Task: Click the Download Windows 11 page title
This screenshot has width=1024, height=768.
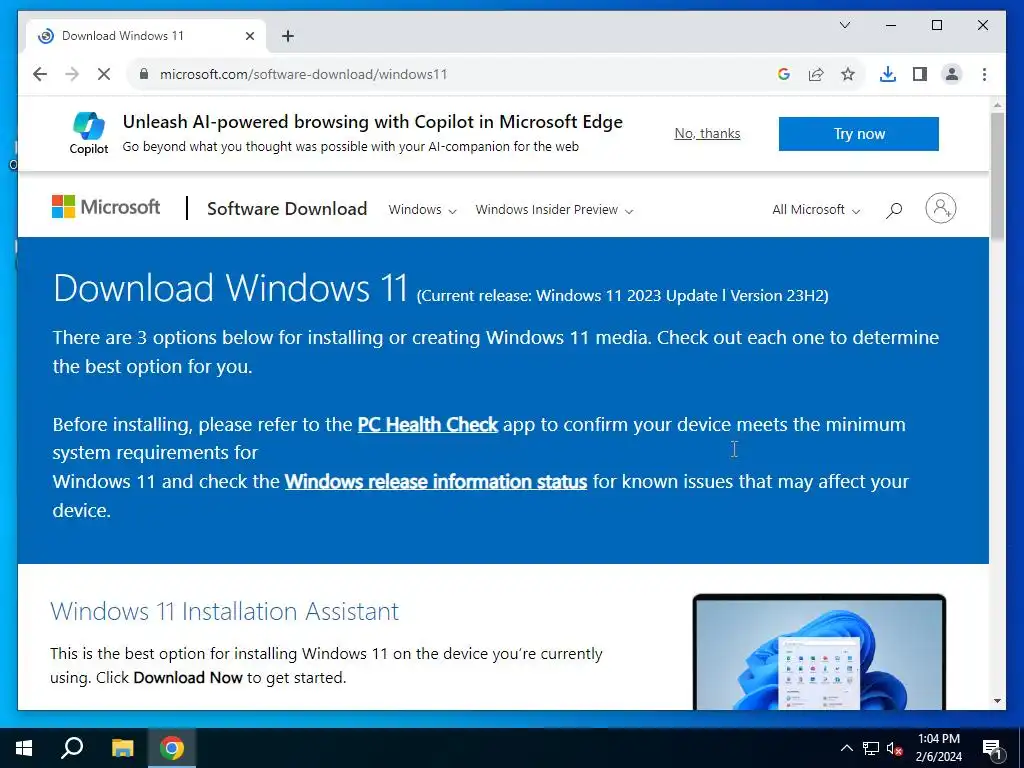Action: click(x=231, y=287)
